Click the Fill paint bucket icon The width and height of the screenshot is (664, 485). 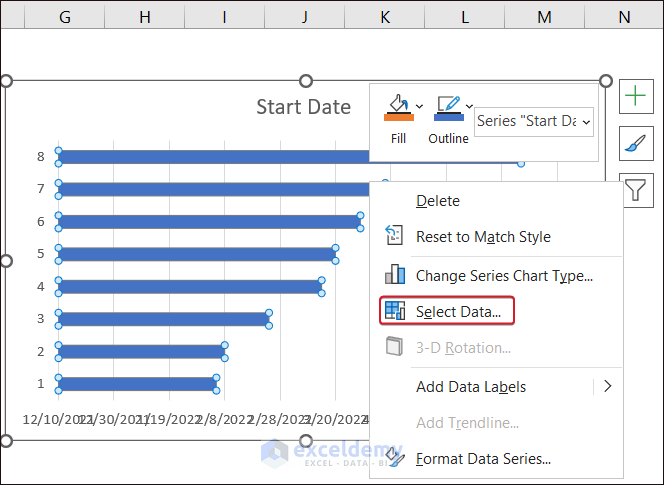(x=397, y=107)
